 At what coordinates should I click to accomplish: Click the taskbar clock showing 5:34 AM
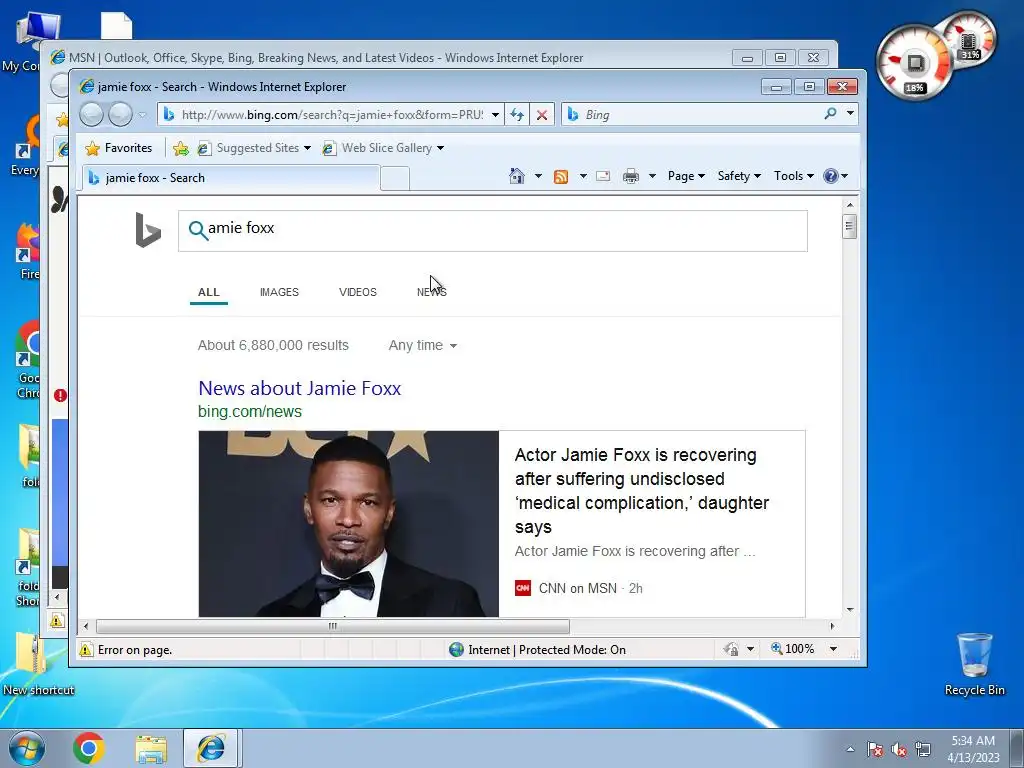[x=973, y=749]
